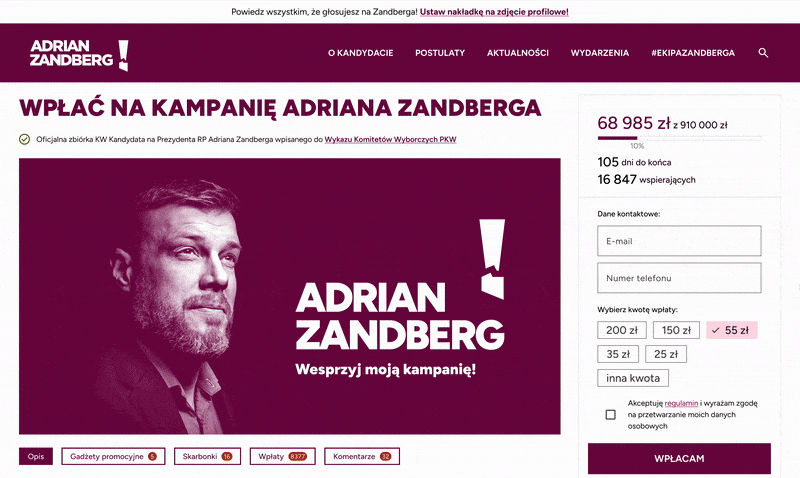Open the 'O kandydacie' menu item
Screen dimensions: 800x478
pos(360,53)
